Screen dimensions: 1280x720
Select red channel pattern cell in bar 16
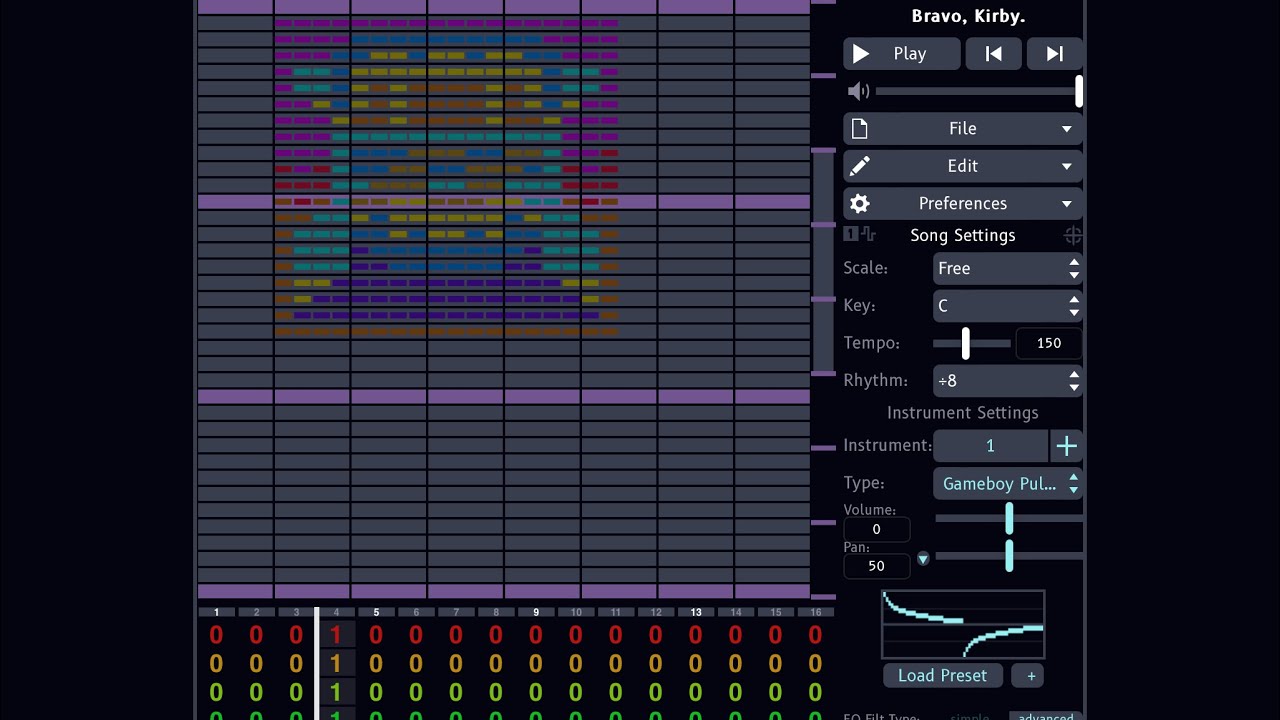[816, 635]
